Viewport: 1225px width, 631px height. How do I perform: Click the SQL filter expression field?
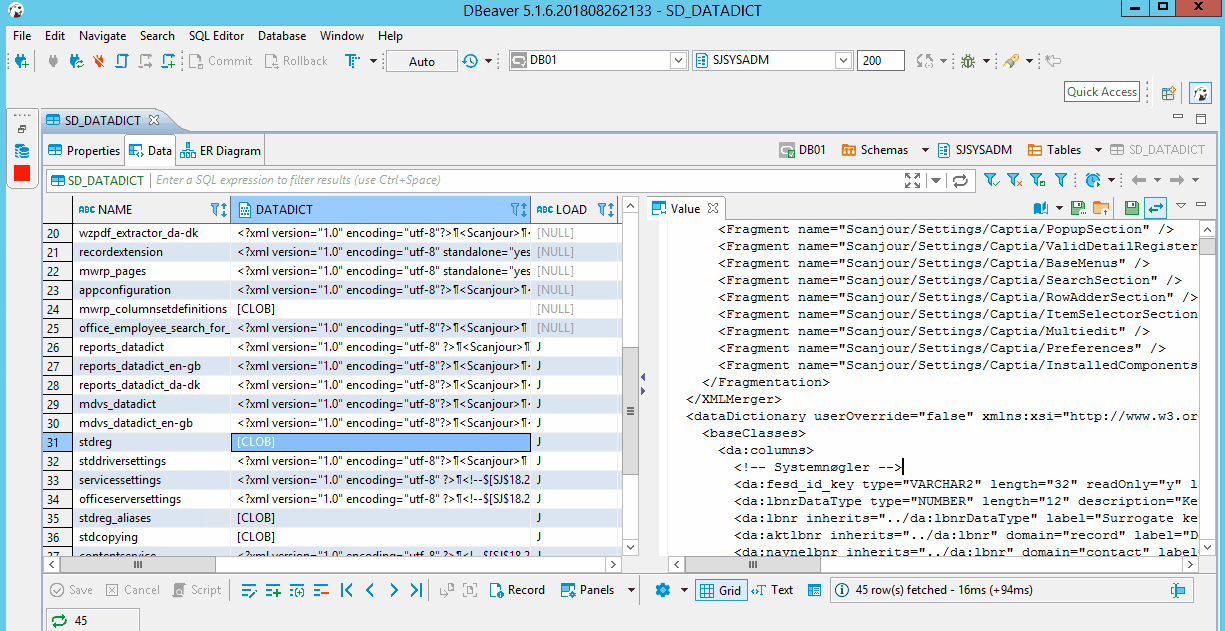click(525, 180)
